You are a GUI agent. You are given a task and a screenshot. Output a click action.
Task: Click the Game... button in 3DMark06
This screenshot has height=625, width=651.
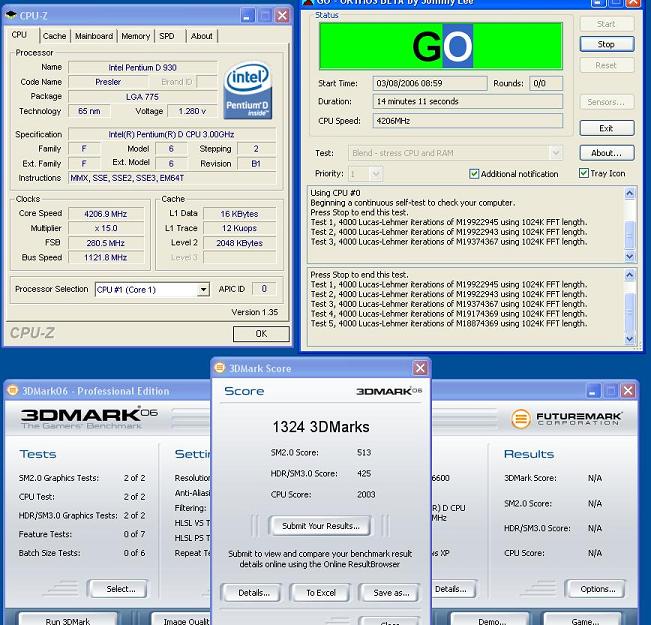click(x=584, y=620)
